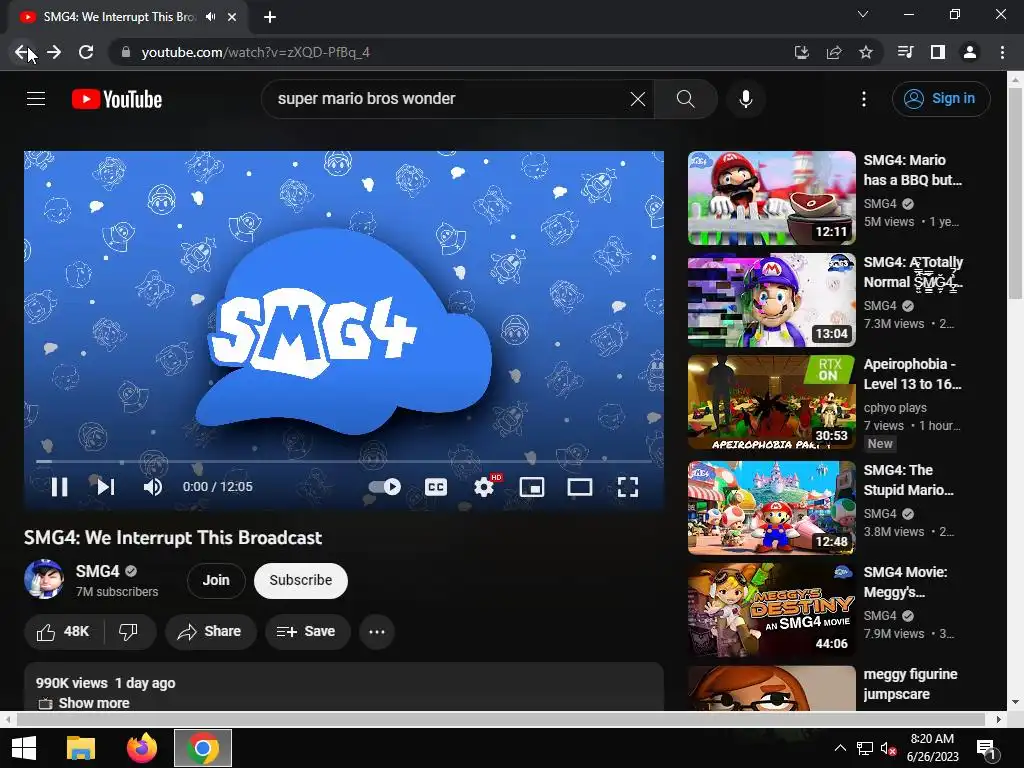Click 'cphyo plays' channel name

click(x=895, y=408)
